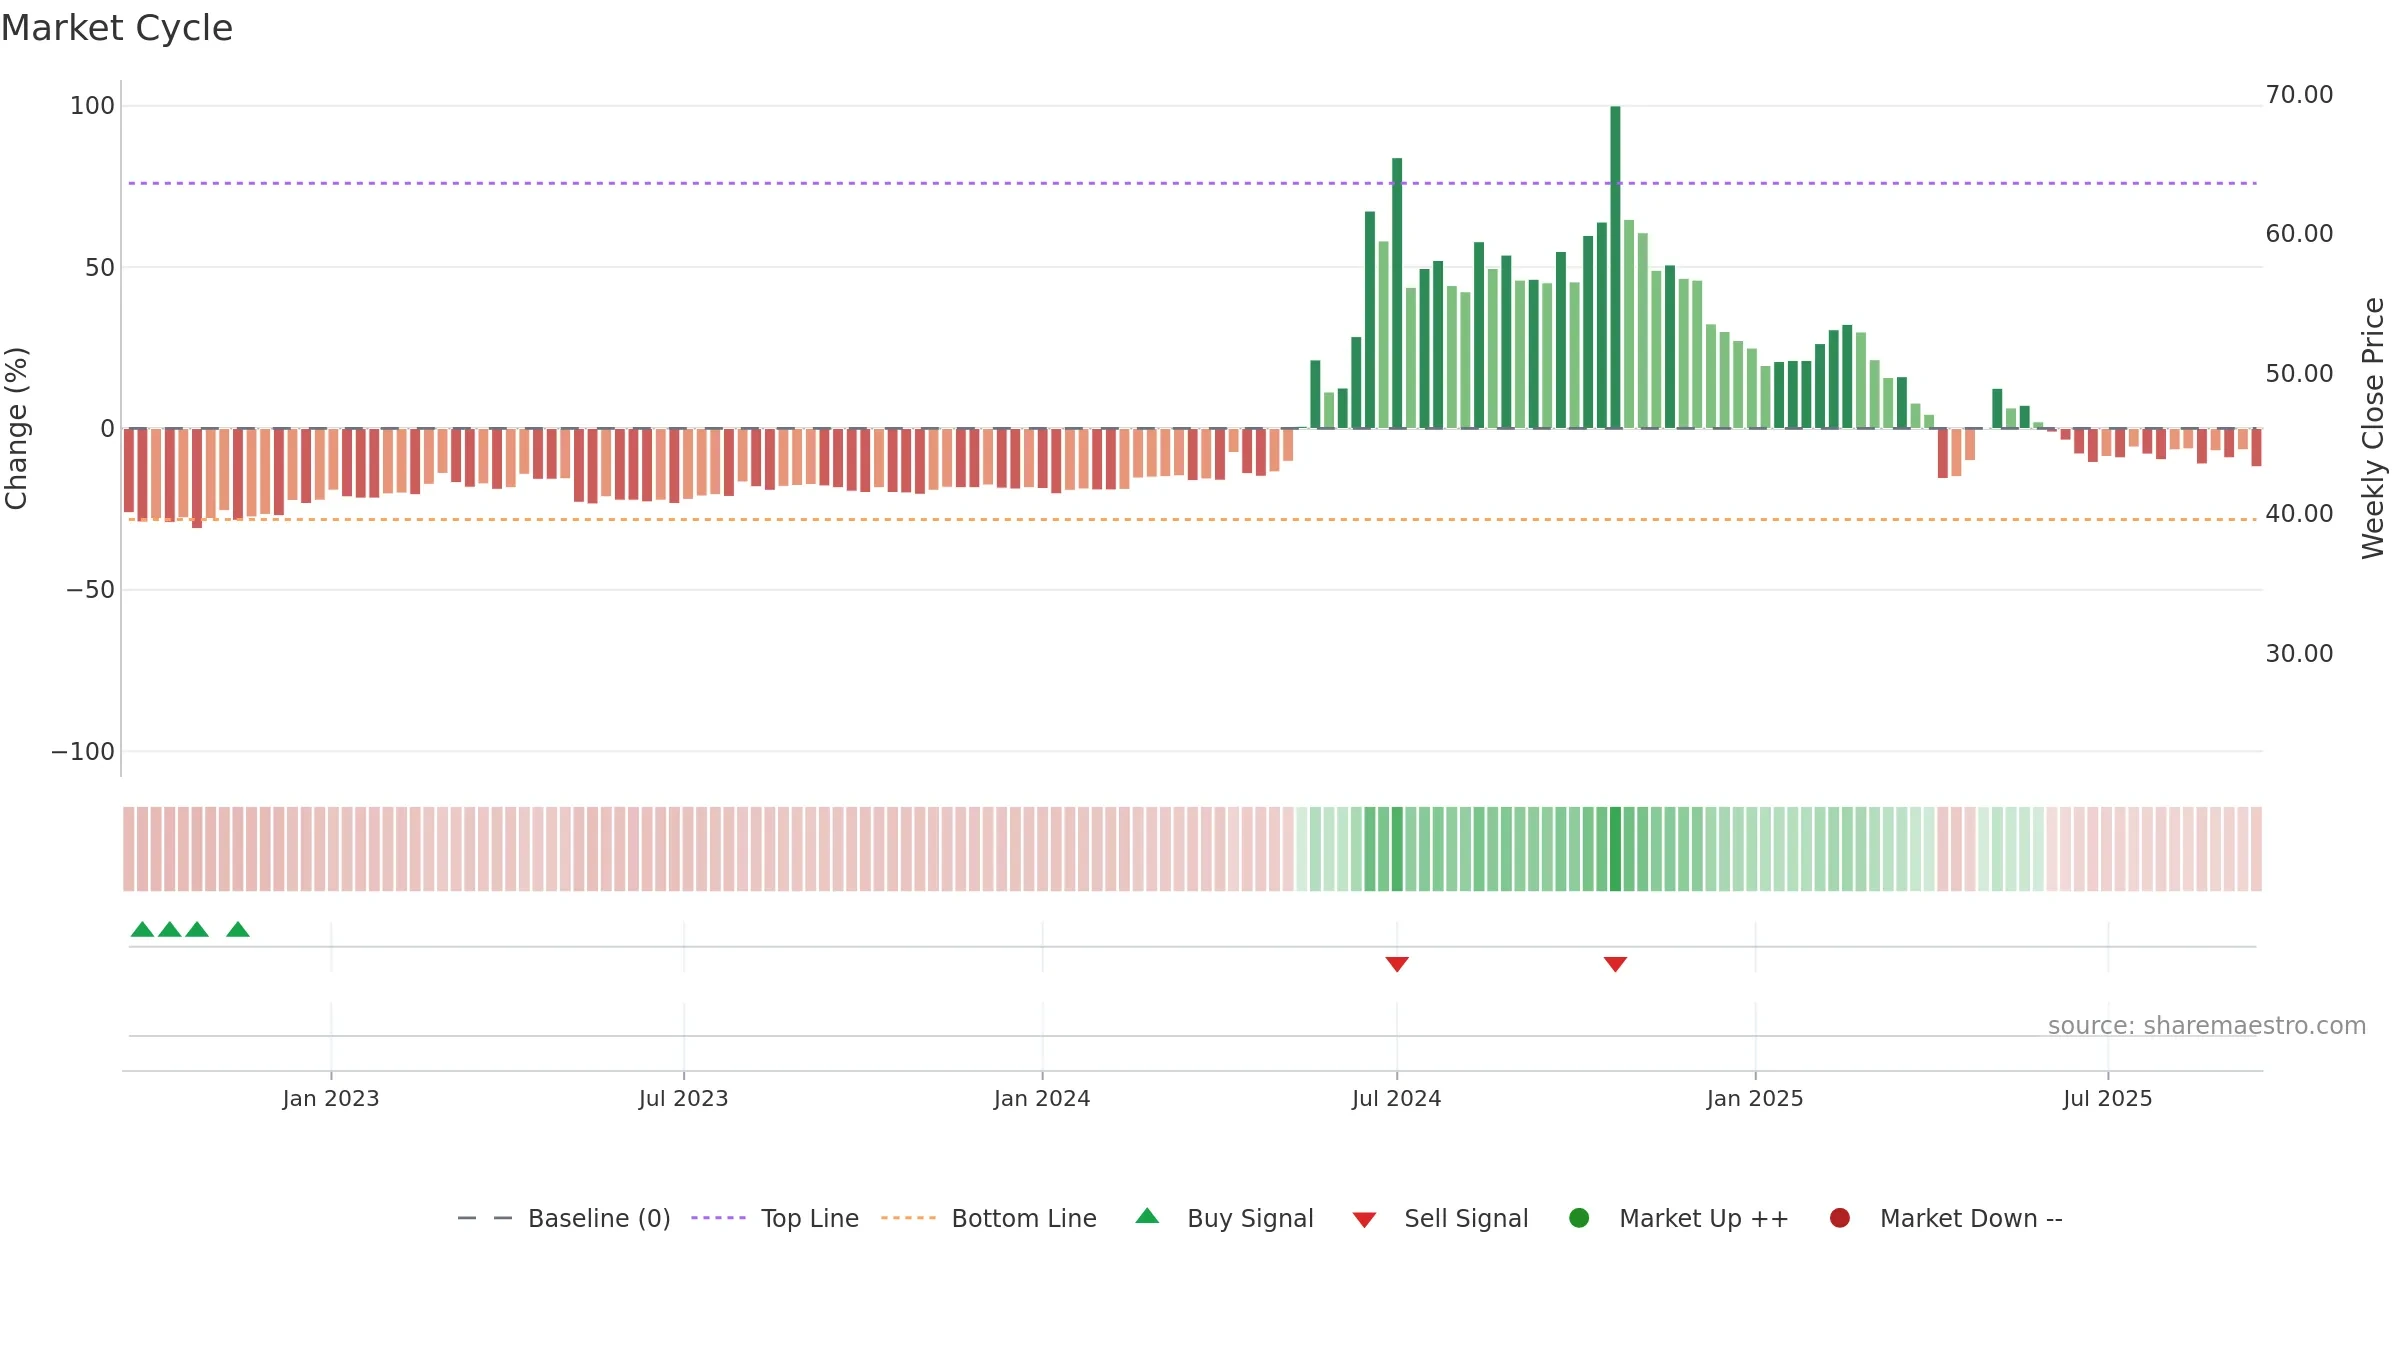The image size is (2400, 1350).
Task: Click the second red sell signal marker
Action: [x=1615, y=964]
